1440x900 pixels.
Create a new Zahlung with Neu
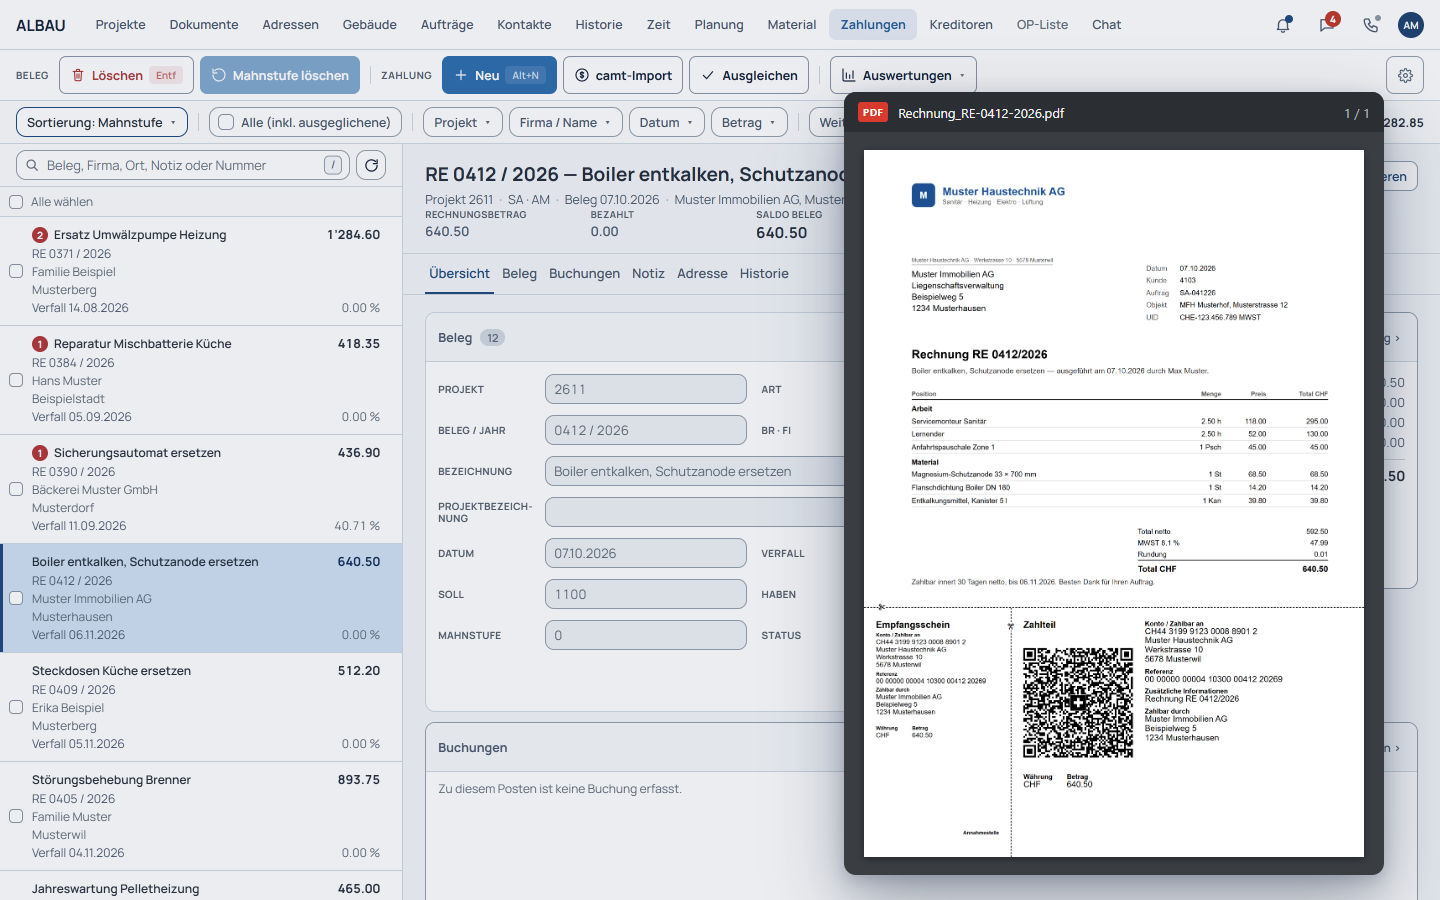tap(499, 75)
